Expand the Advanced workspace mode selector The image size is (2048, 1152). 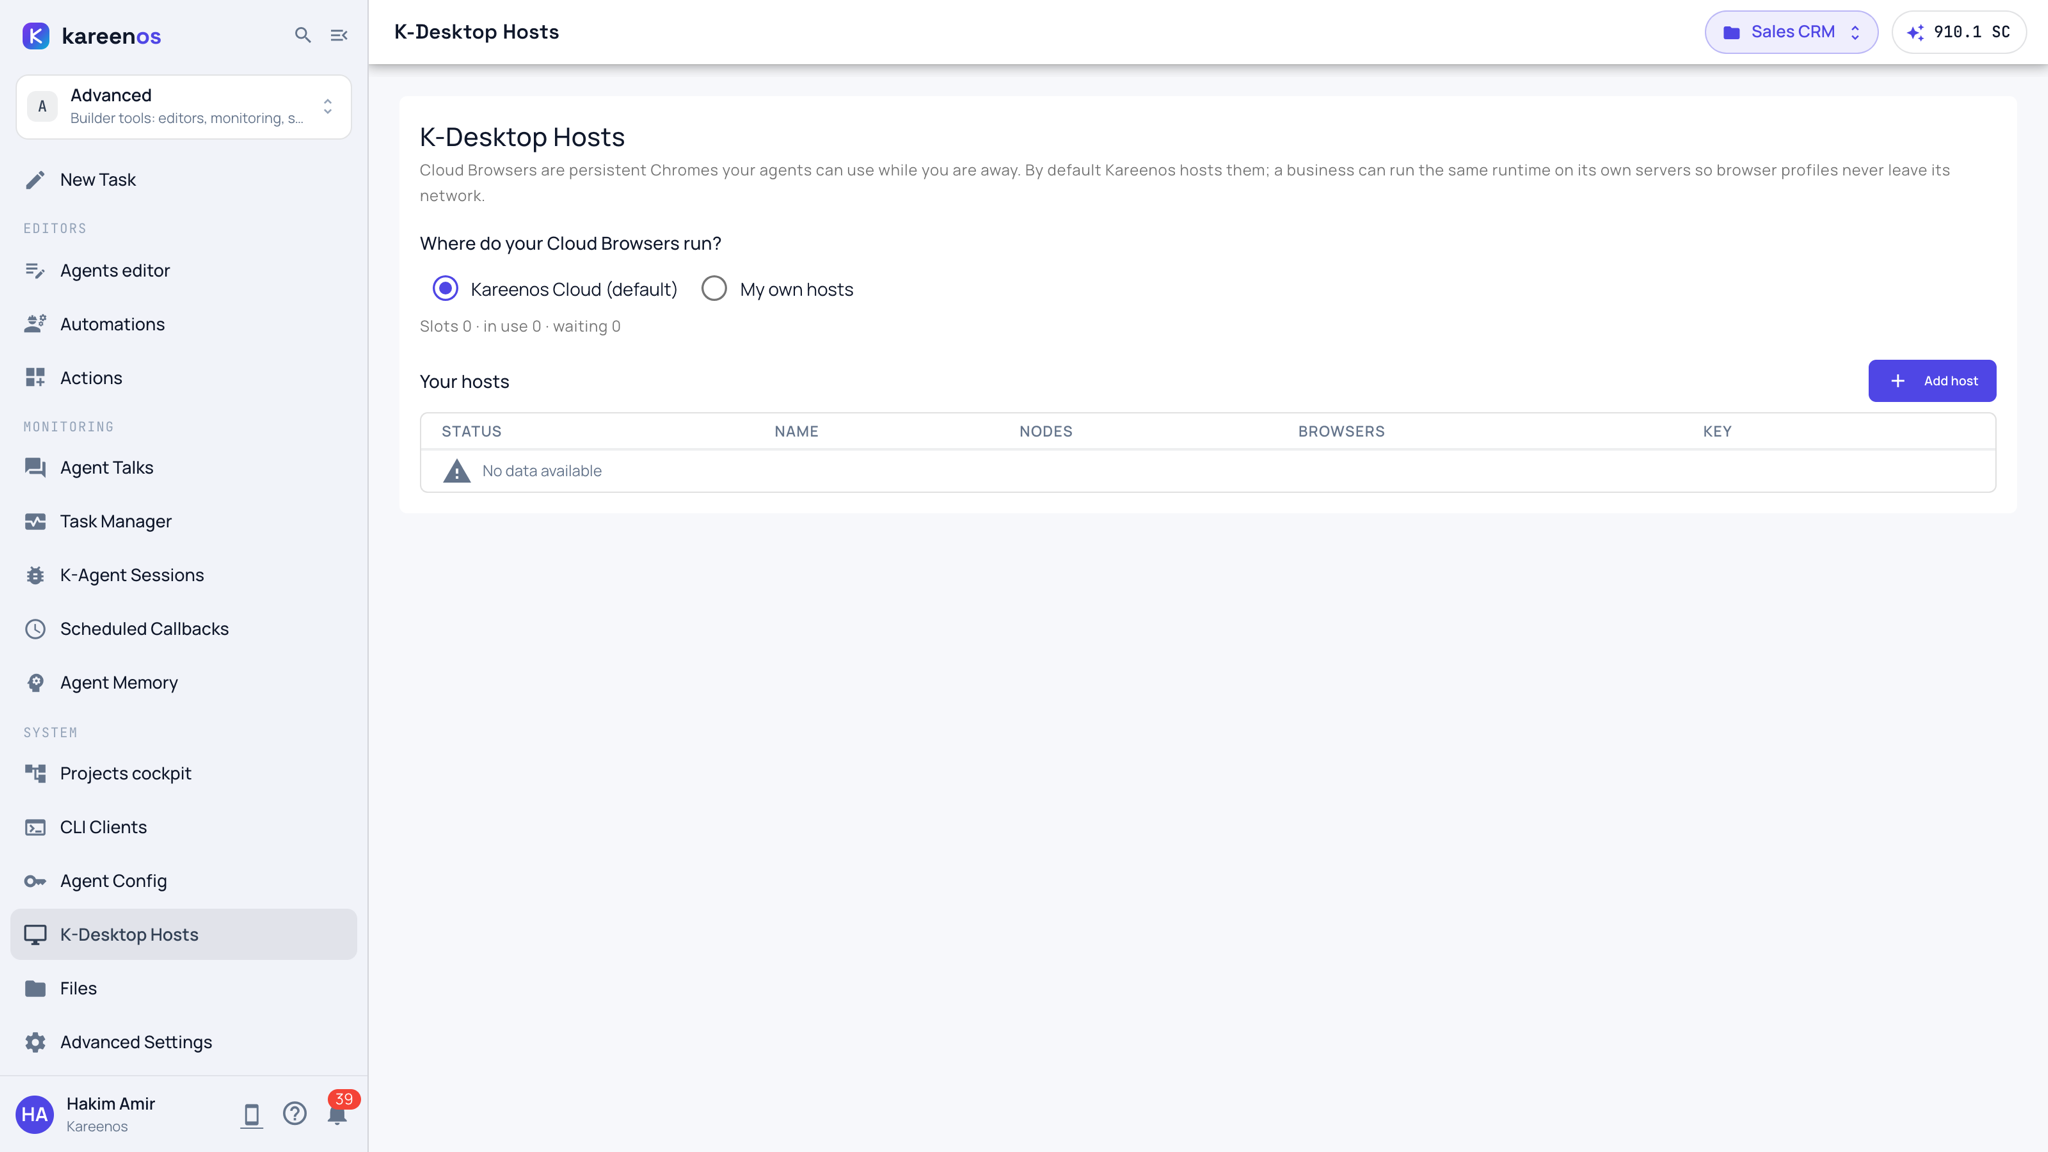point(184,107)
